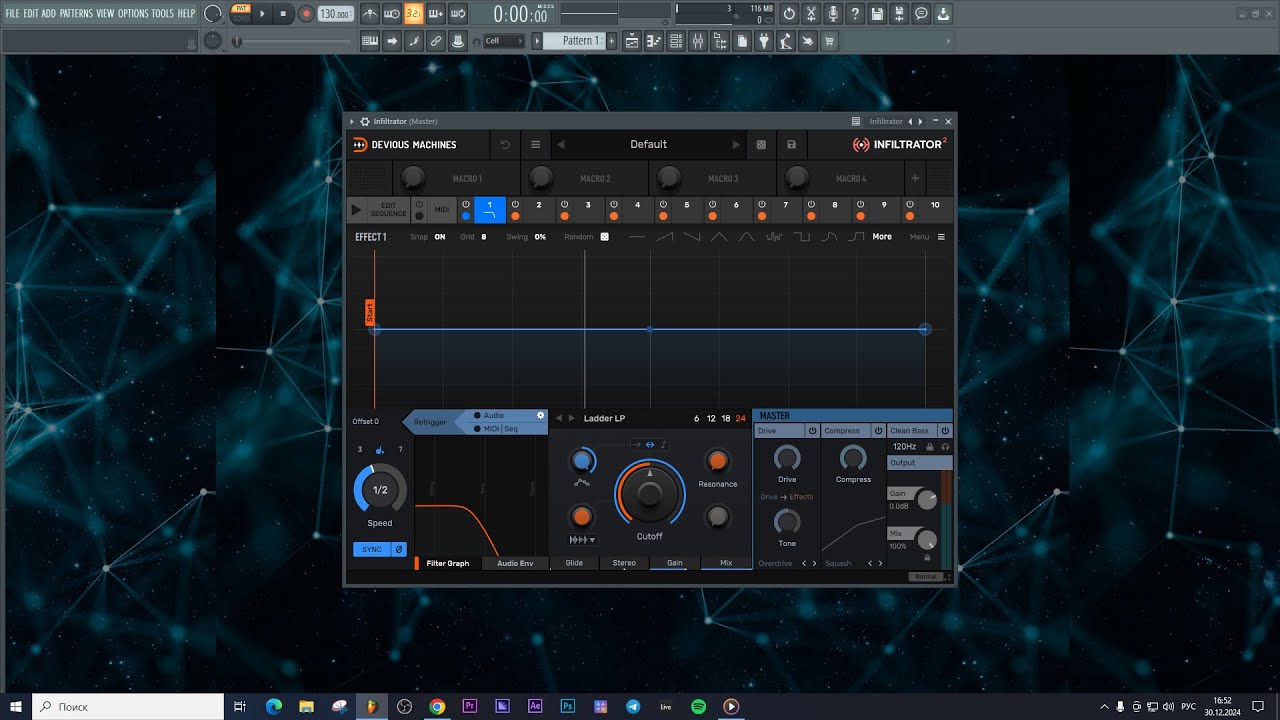Screen dimensions: 1280x720
Task: Open the Default preset name browser
Action: [x=648, y=144]
